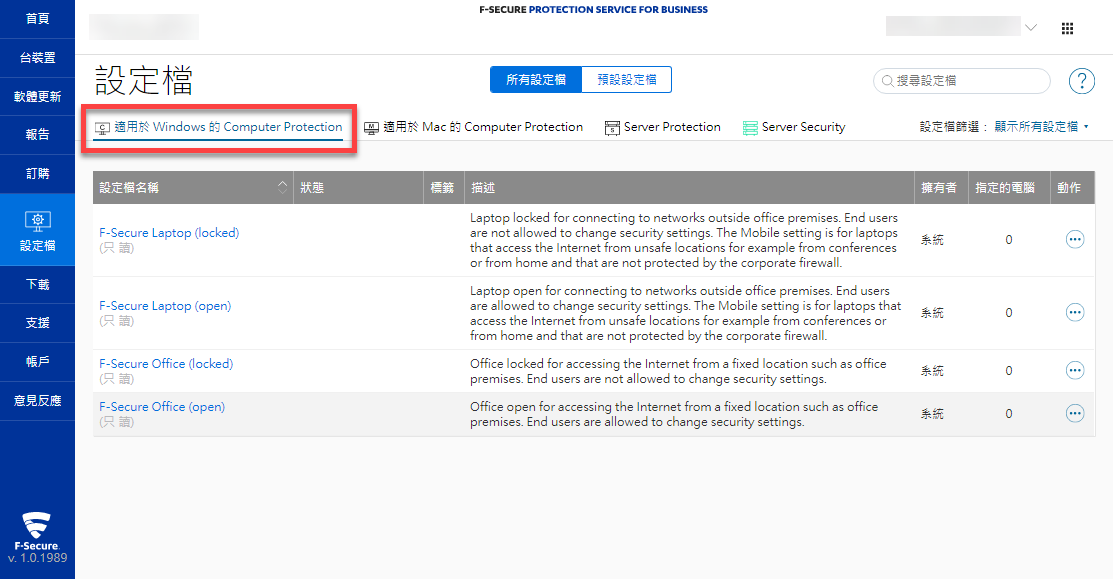Go to 軟體更新 in the sidebar

pyautogui.click(x=37, y=97)
